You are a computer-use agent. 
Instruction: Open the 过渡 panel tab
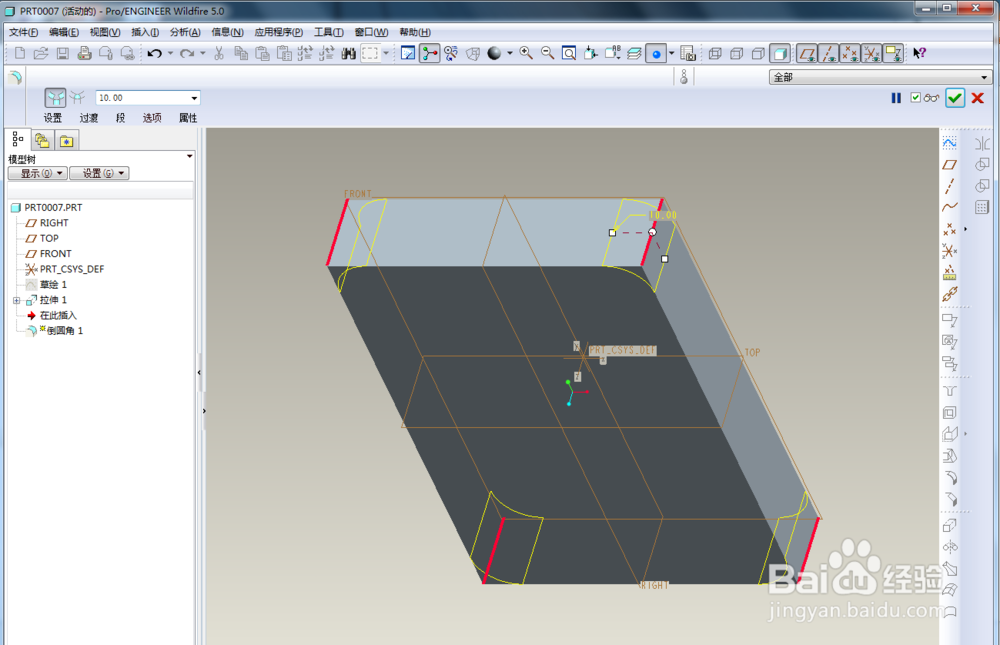coord(89,118)
